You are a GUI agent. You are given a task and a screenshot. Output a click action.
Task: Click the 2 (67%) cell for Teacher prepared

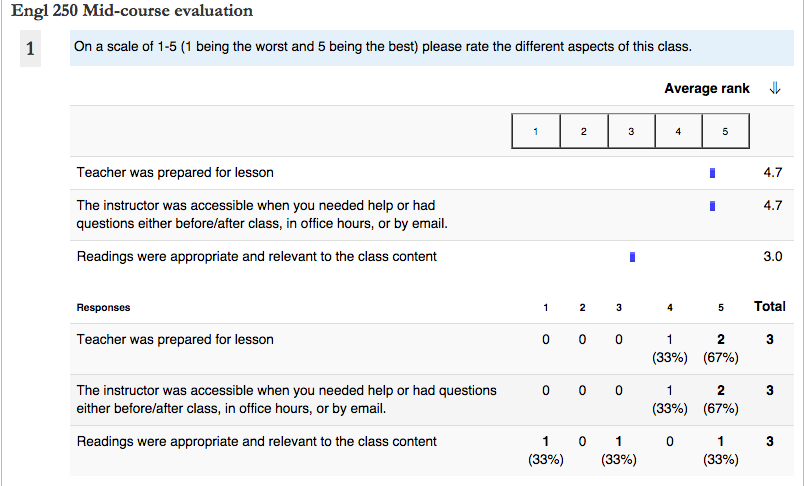click(721, 348)
